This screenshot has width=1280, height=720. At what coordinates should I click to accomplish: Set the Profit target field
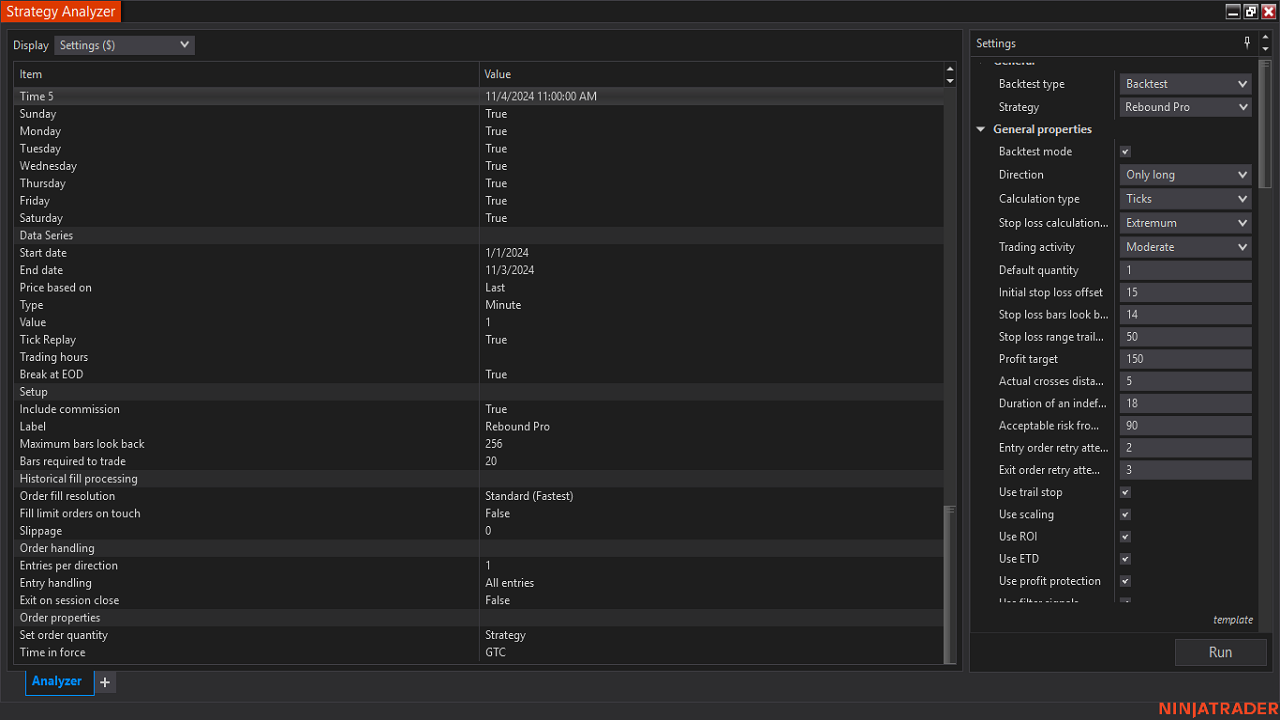click(1186, 359)
